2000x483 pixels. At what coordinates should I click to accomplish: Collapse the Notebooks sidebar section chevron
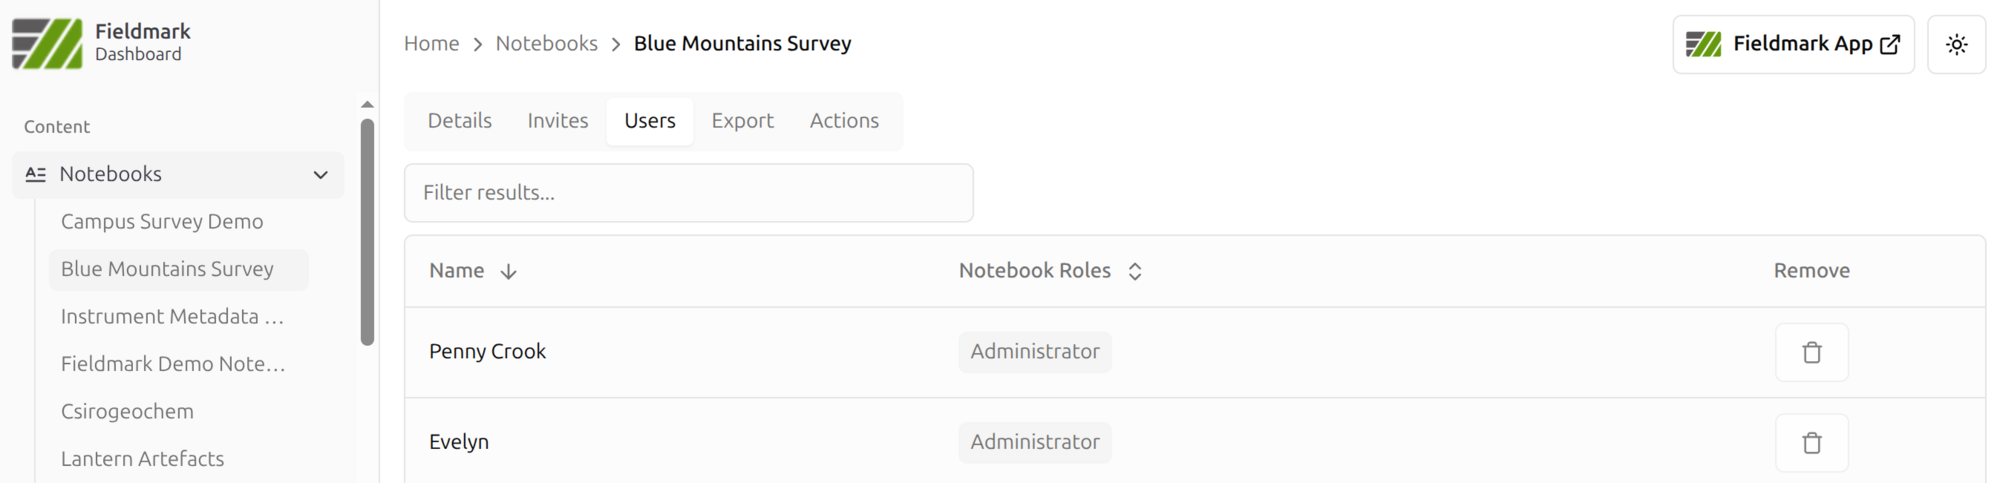tap(320, 175)
